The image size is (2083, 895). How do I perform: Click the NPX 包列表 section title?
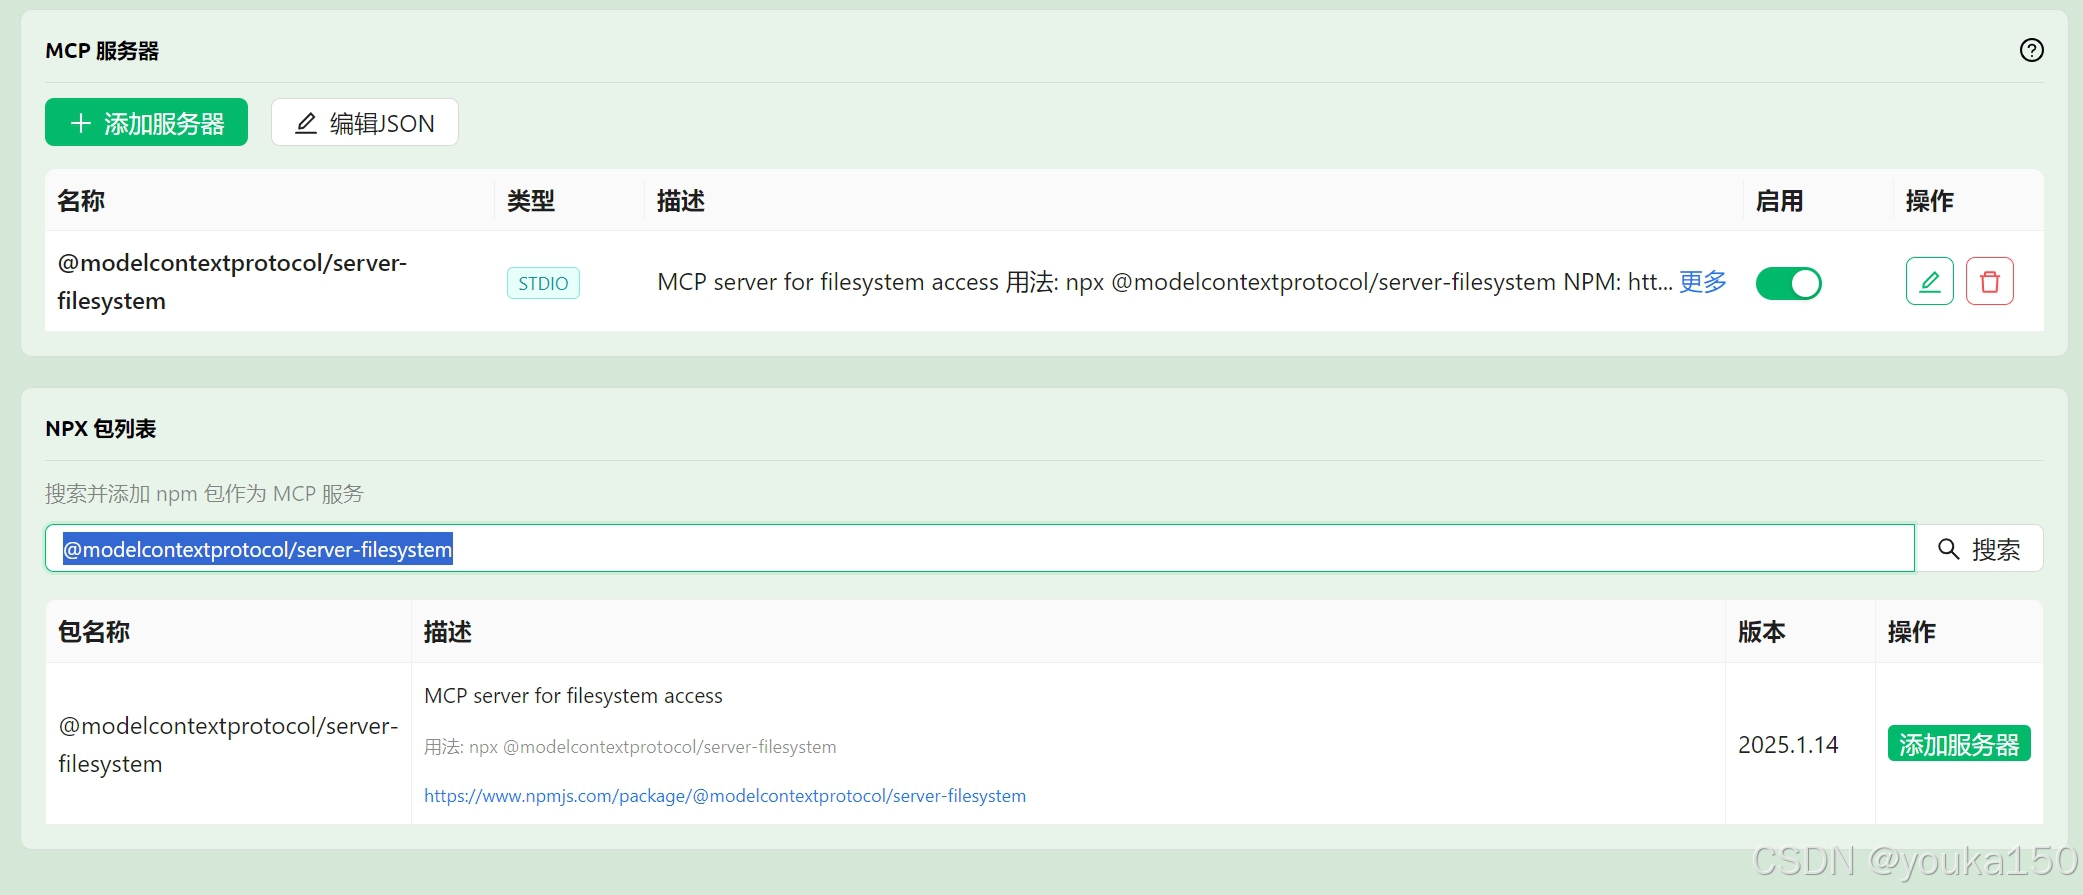[101, 429]
